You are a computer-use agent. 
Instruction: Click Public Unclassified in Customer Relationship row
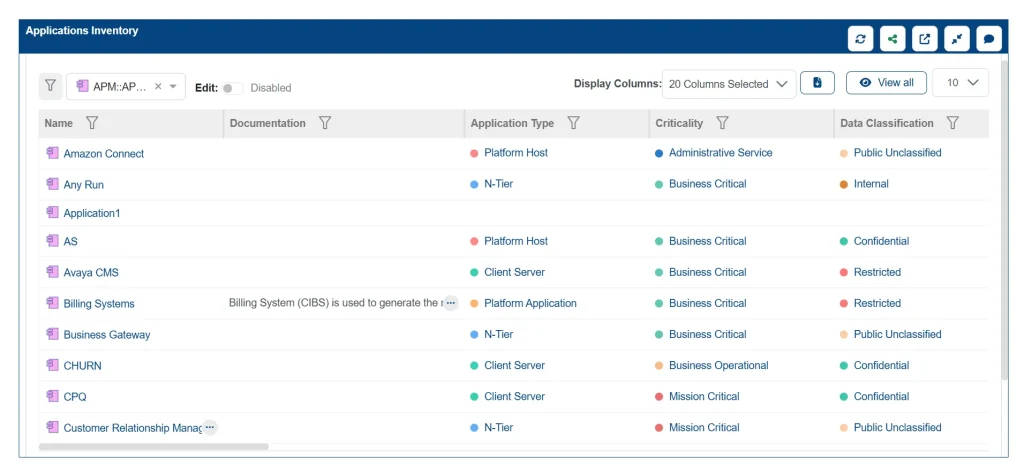(x=897, y=427)
